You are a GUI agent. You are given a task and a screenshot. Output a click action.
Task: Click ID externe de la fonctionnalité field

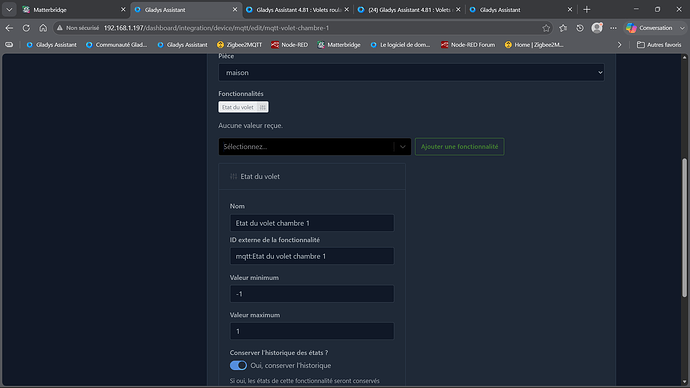(x=312, y=256)
